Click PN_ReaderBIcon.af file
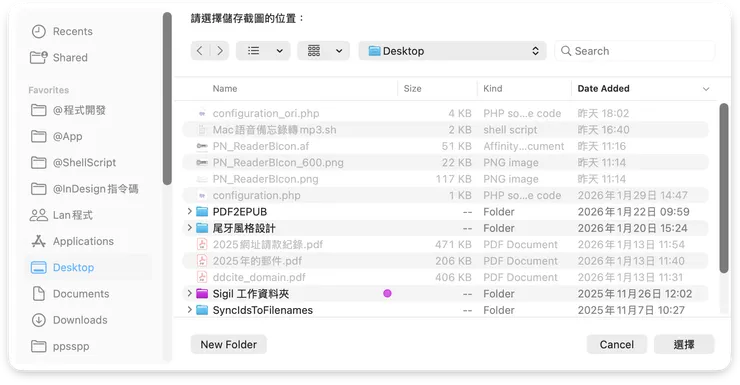Viewport: 740px width, 385px height. (261, 146)
